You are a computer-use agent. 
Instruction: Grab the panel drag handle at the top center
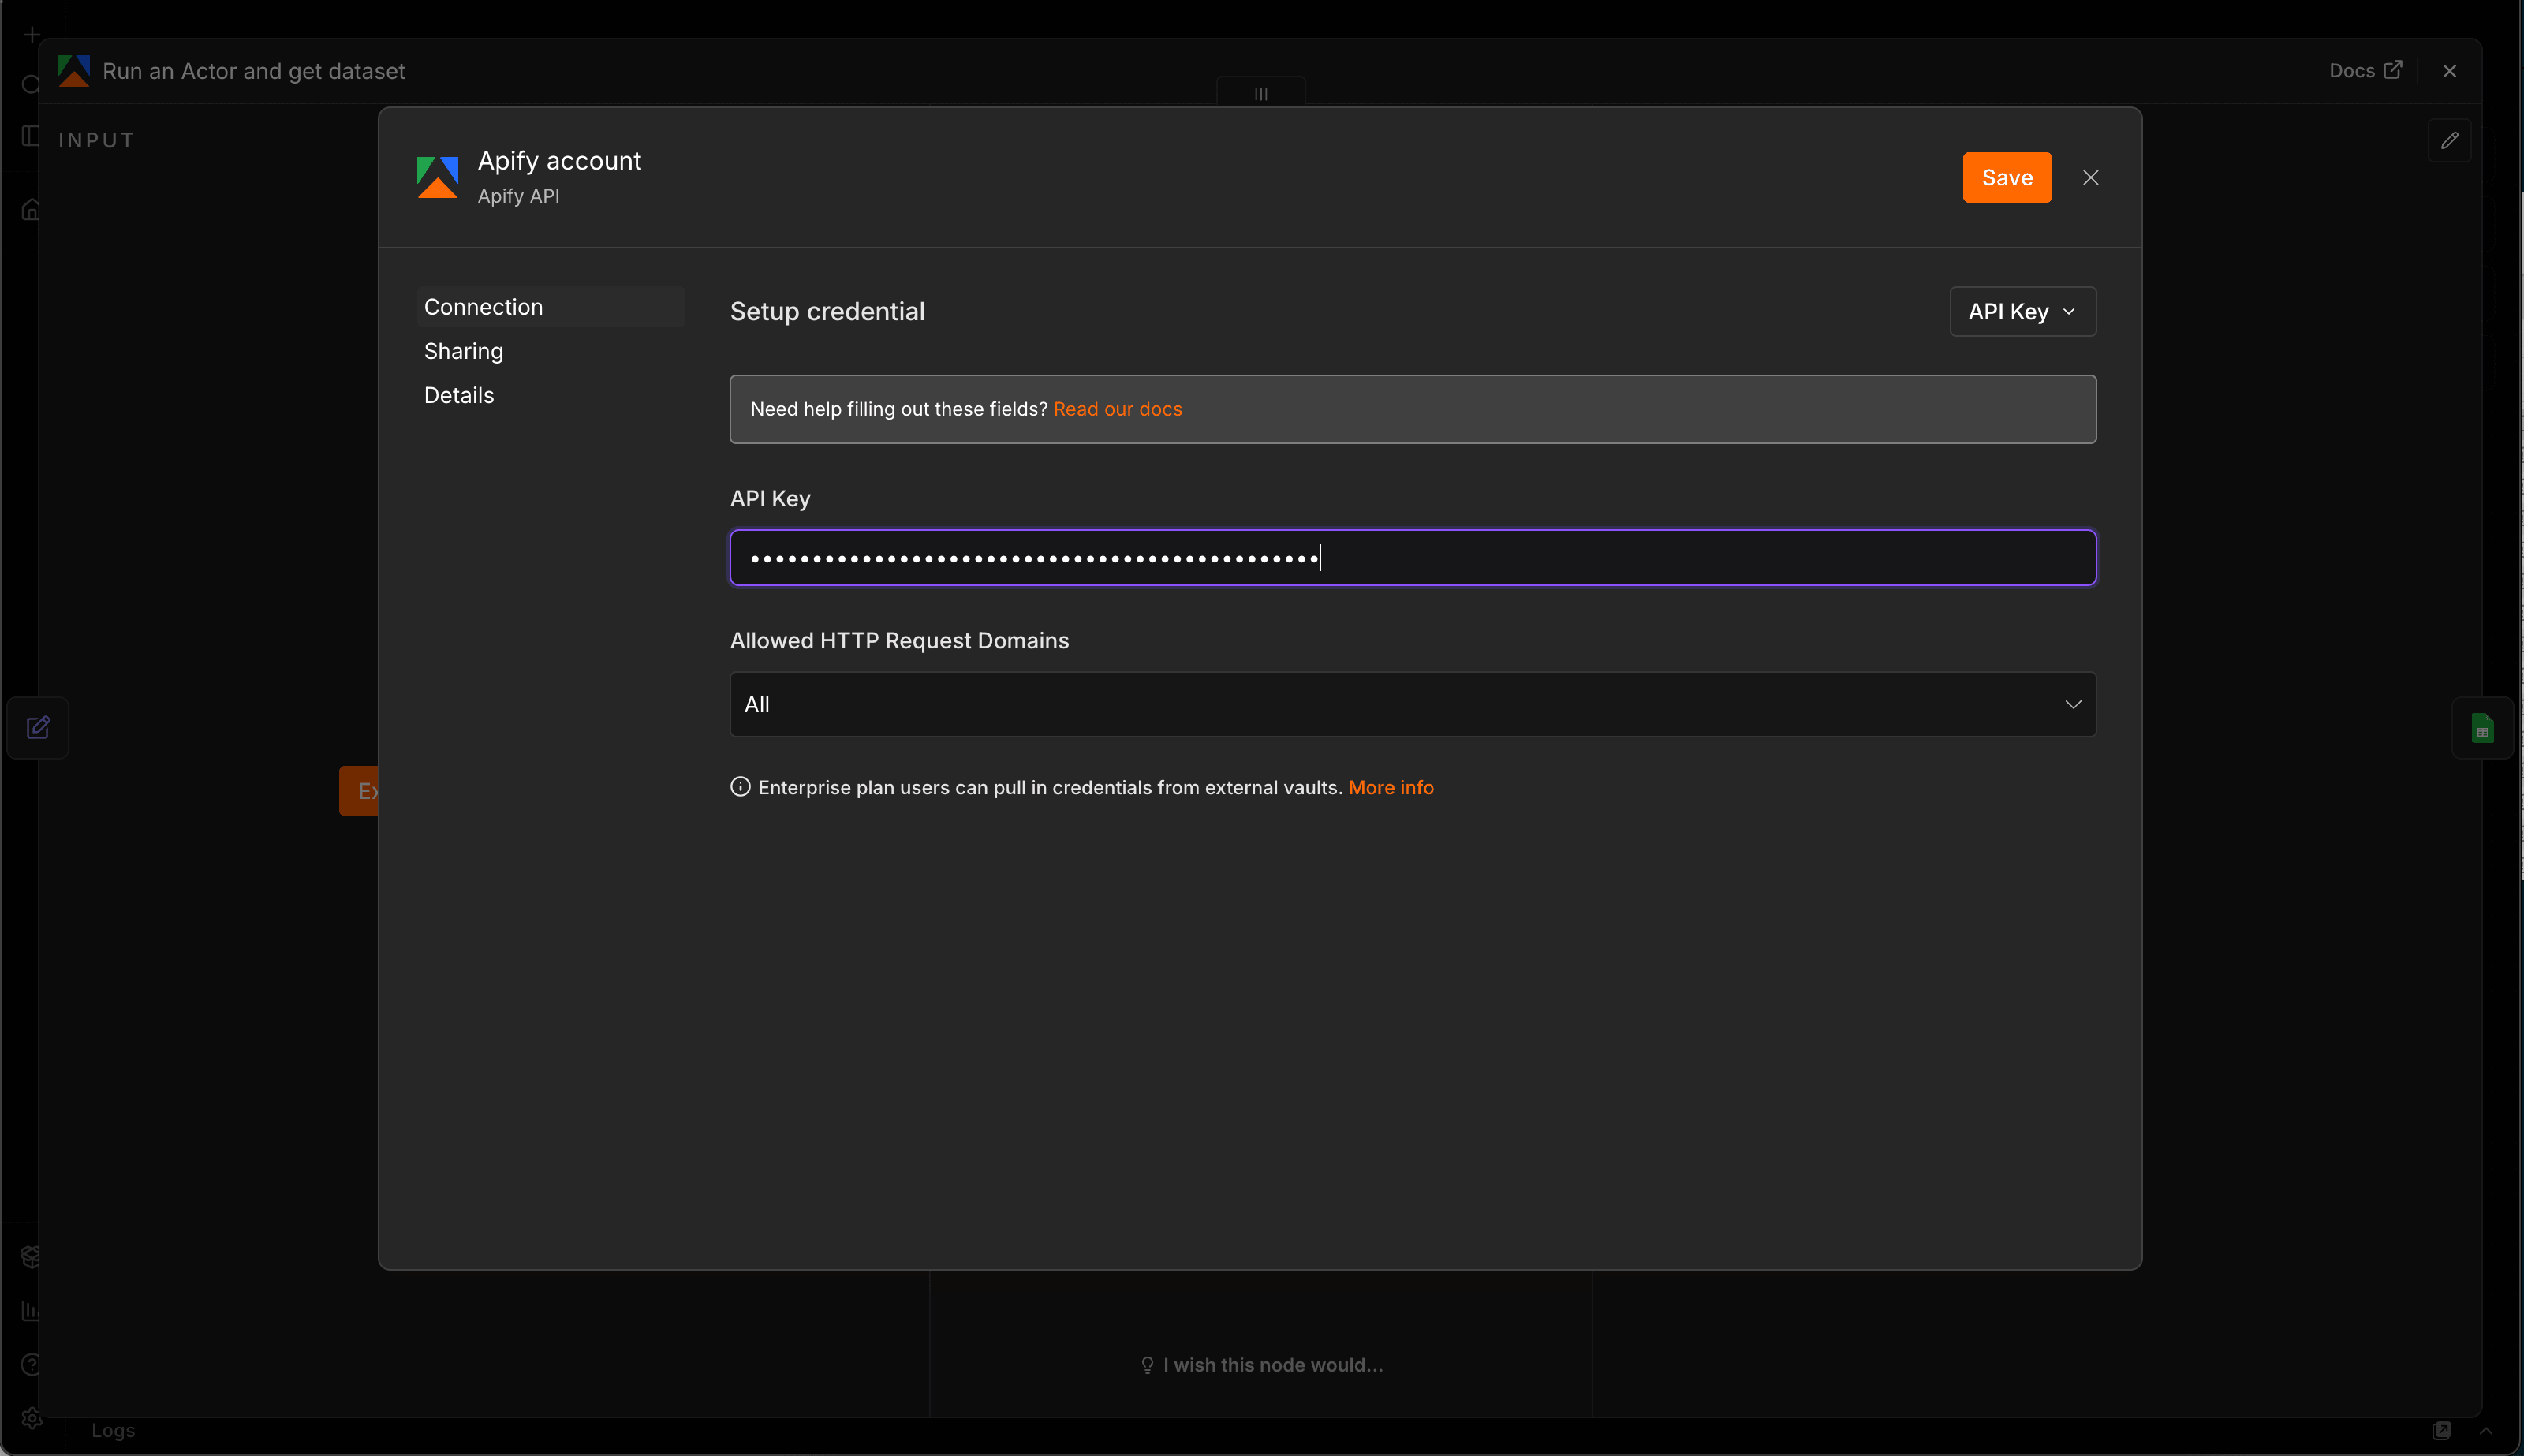[x=1260, y=93]
